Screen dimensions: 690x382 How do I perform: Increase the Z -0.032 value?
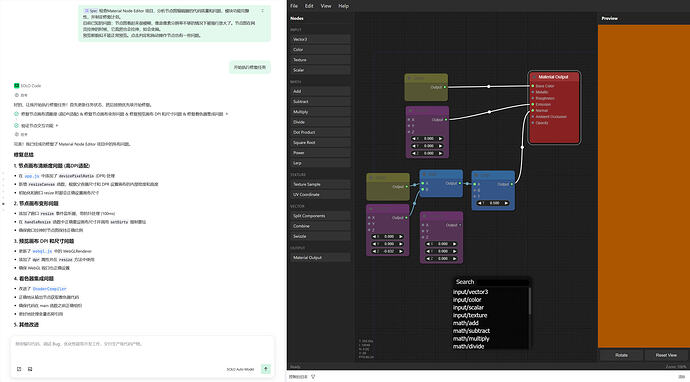400,251
